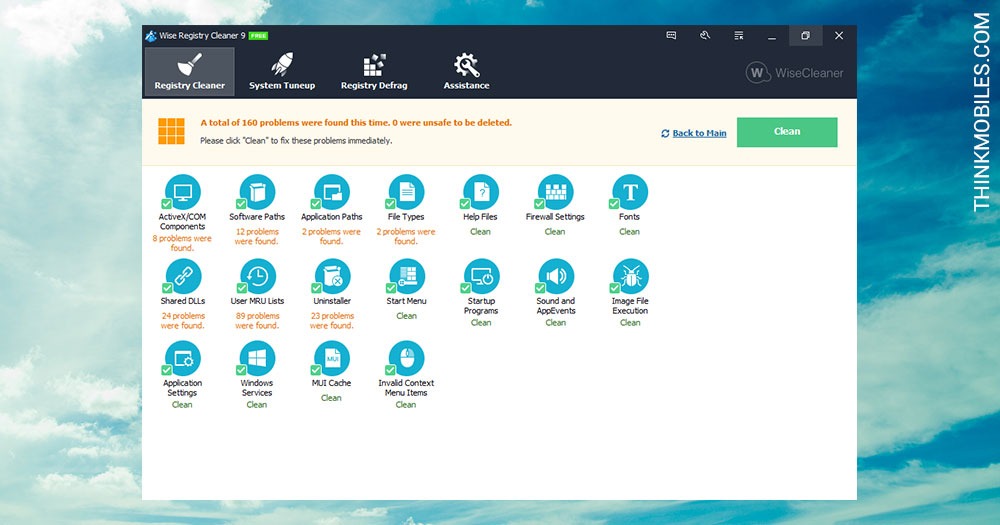Click the 'A total of 160 problems' summary text
The width and height of the screenshot is (1000, 525).
point(356,122)
